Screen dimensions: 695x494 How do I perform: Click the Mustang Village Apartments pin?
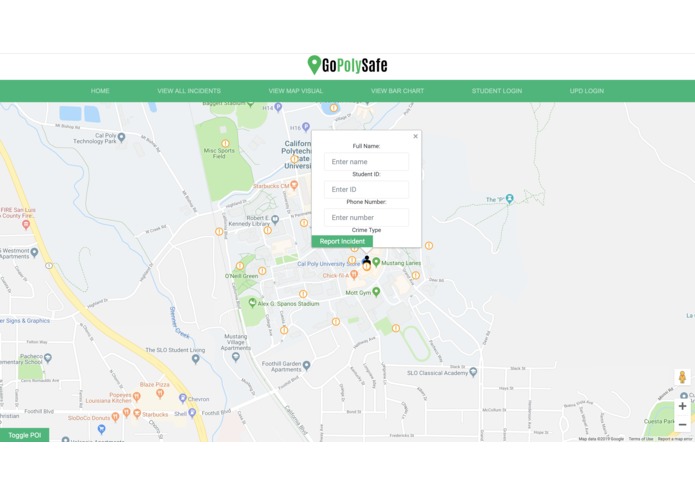[236, 357]
